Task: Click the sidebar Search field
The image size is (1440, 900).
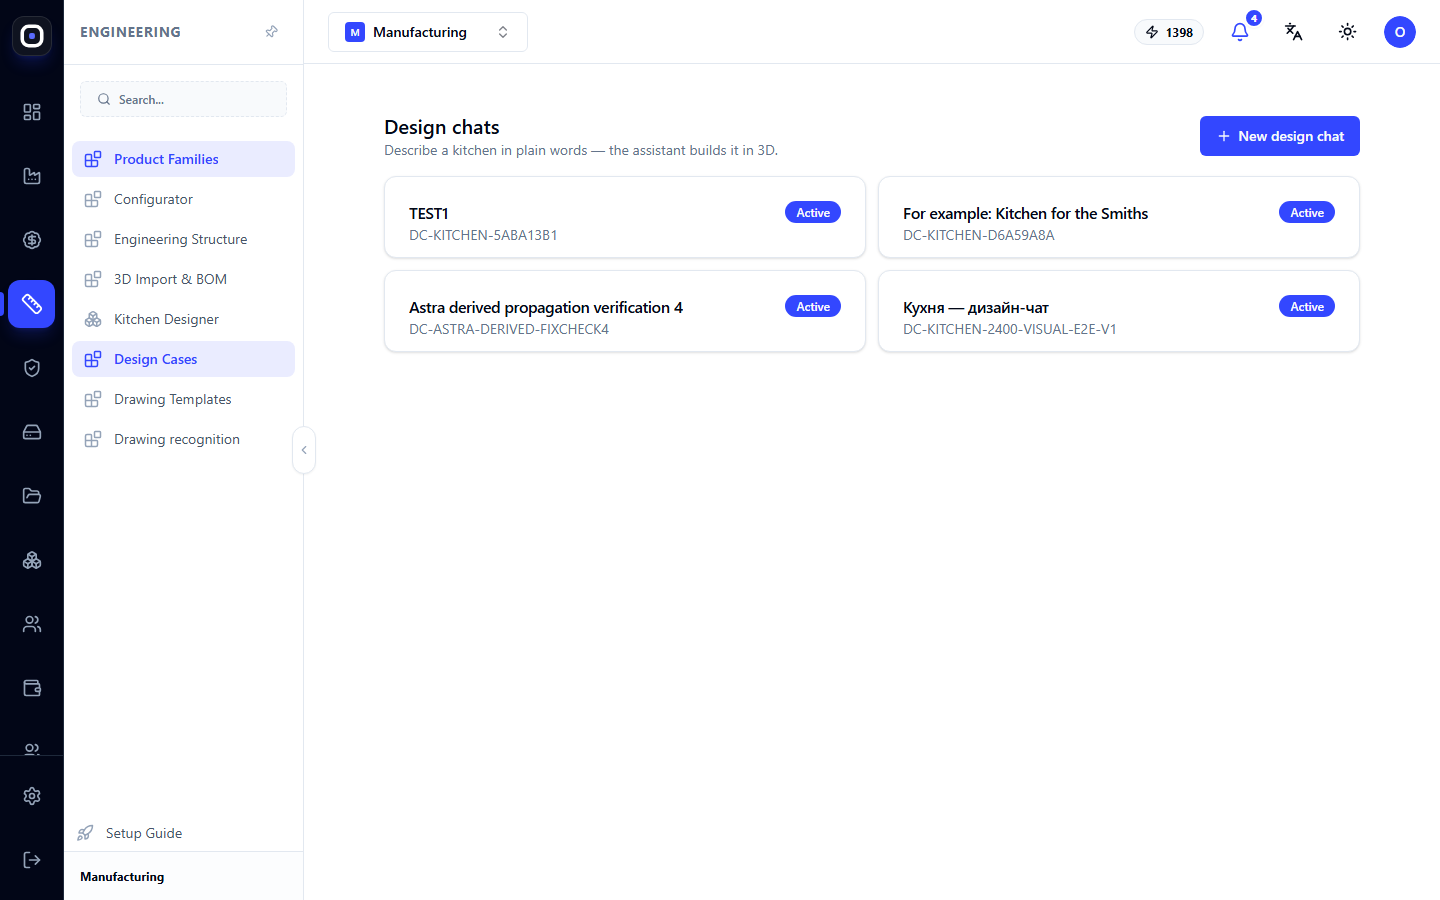Action: [x=183, y=99]
